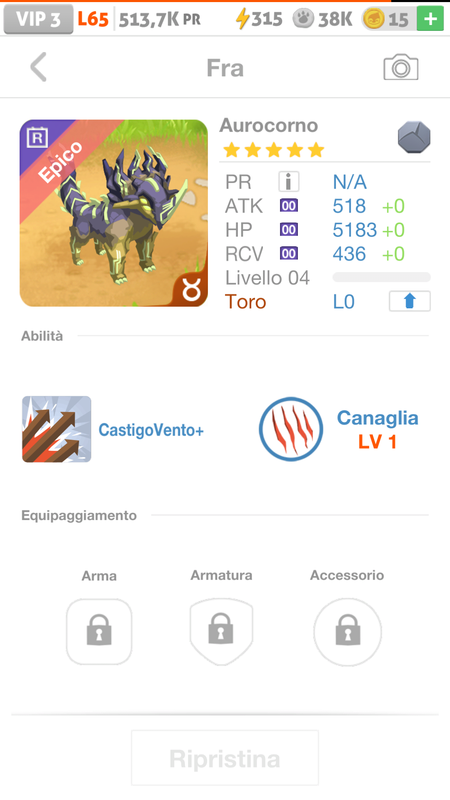Screen dimensions: 450x800
Task: Tap the Livello 04 experience bar
Action: coord(382,277)
